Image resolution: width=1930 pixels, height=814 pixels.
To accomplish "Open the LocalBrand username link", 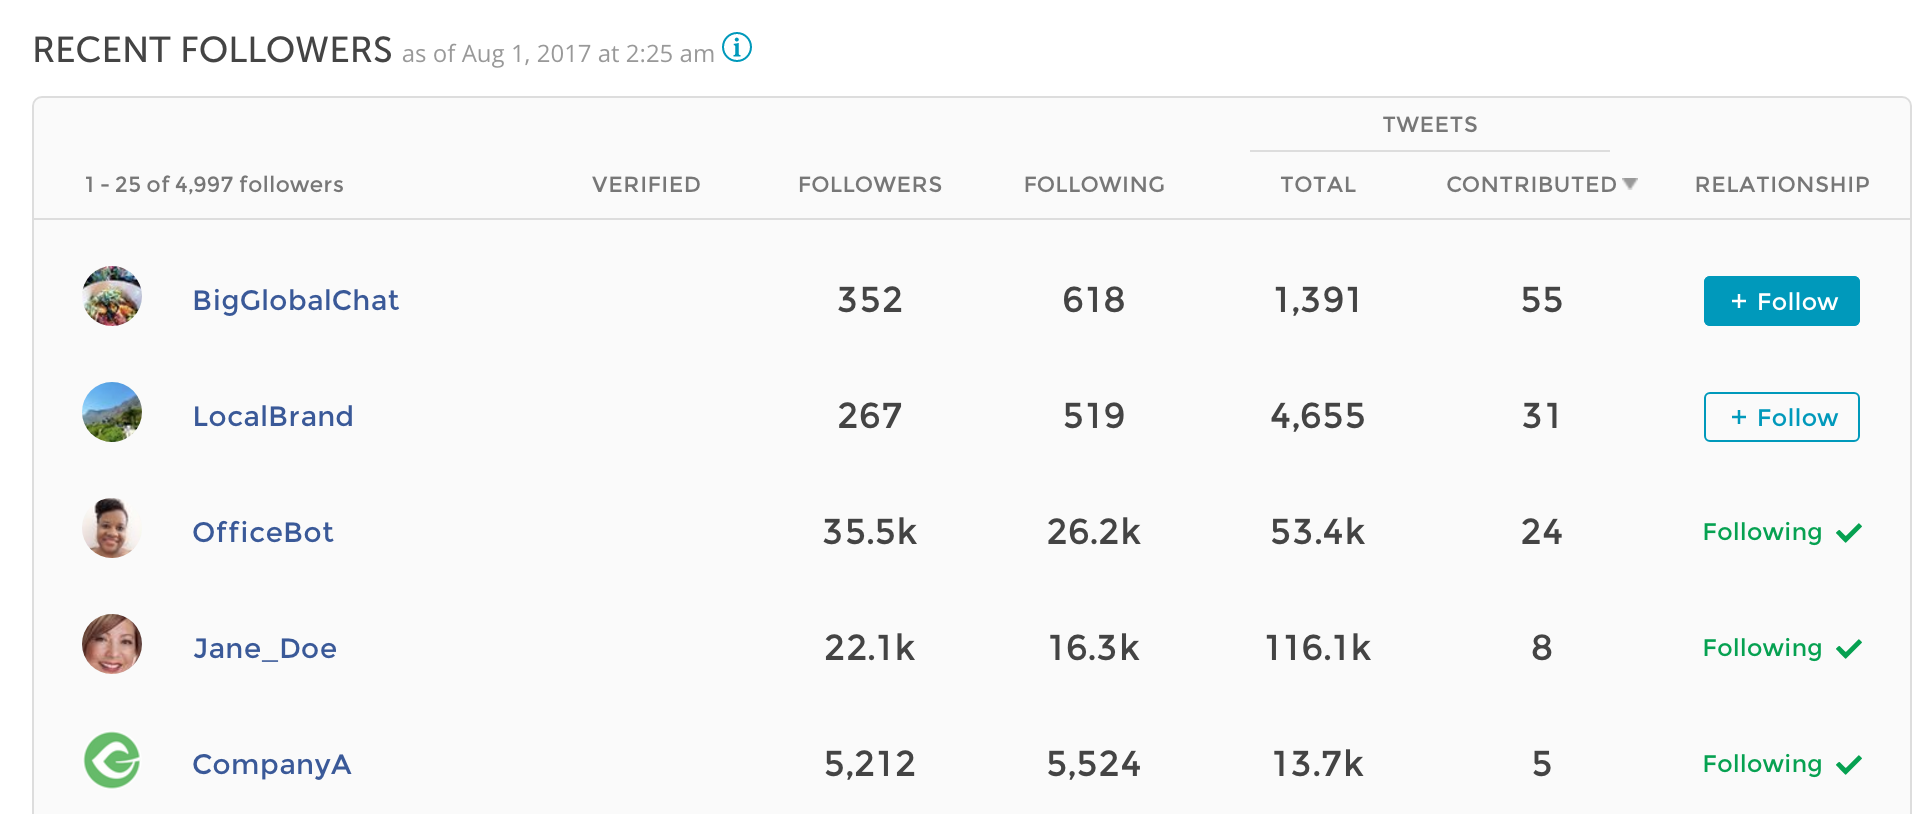I will 273,416.
